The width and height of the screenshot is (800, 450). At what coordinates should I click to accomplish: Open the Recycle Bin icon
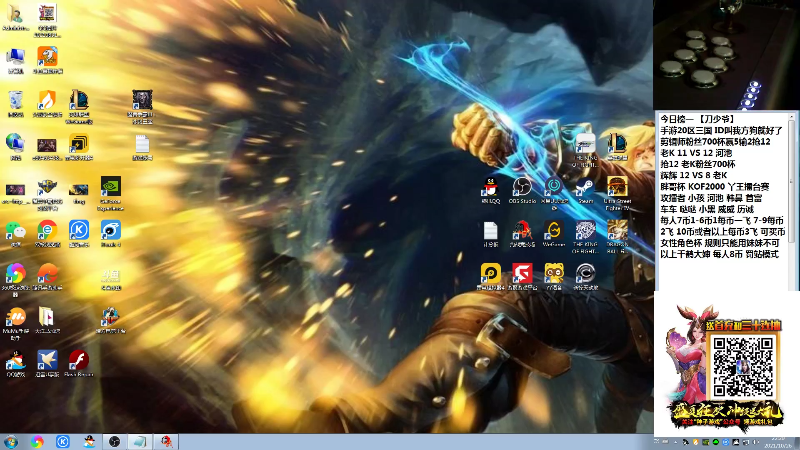click(15, 104)
